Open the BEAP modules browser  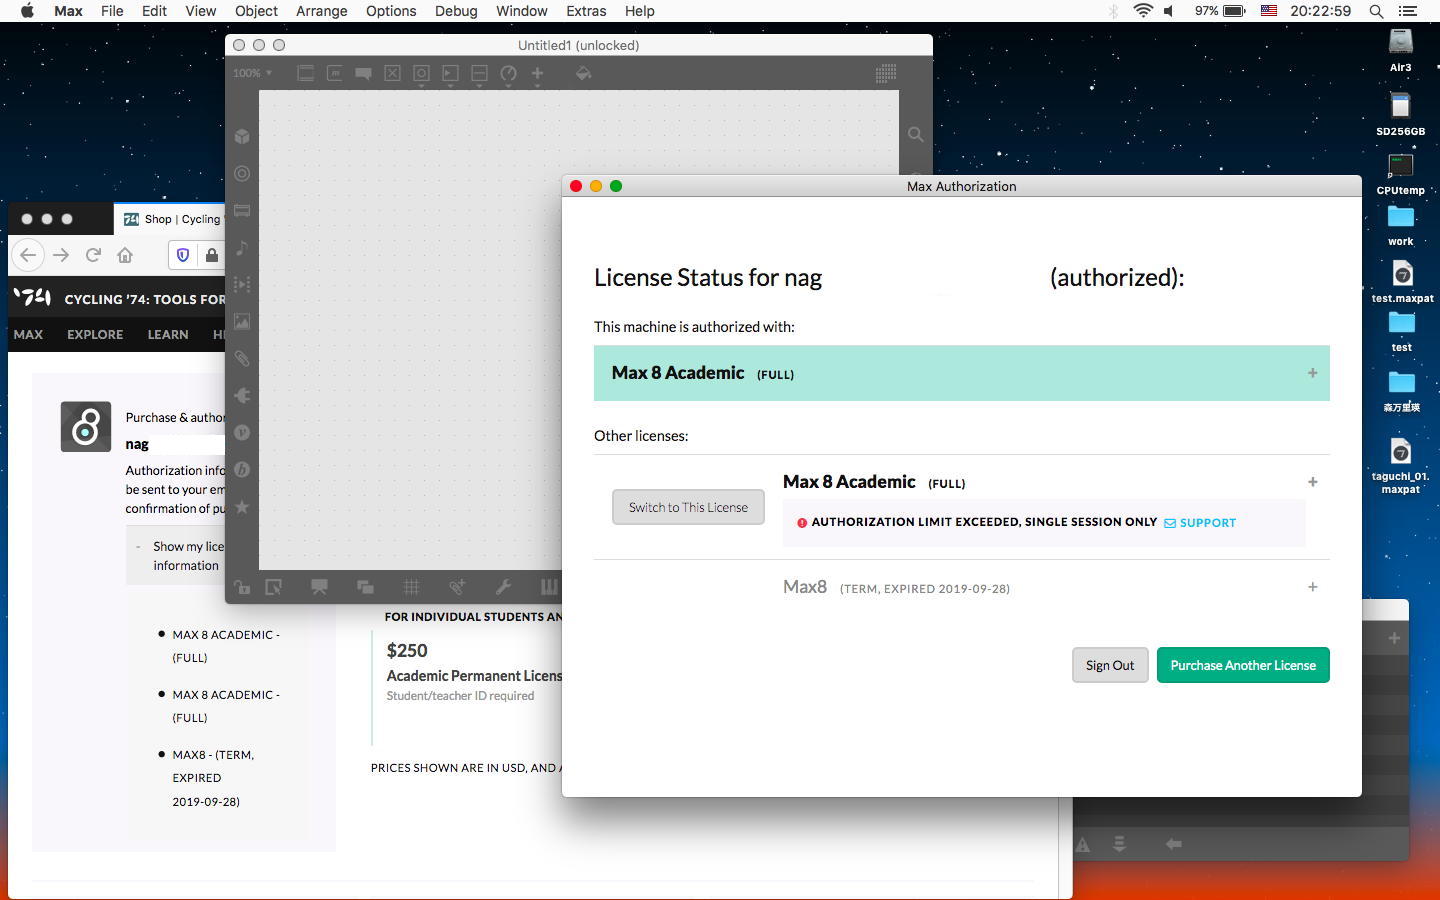(x=242, y=469)
